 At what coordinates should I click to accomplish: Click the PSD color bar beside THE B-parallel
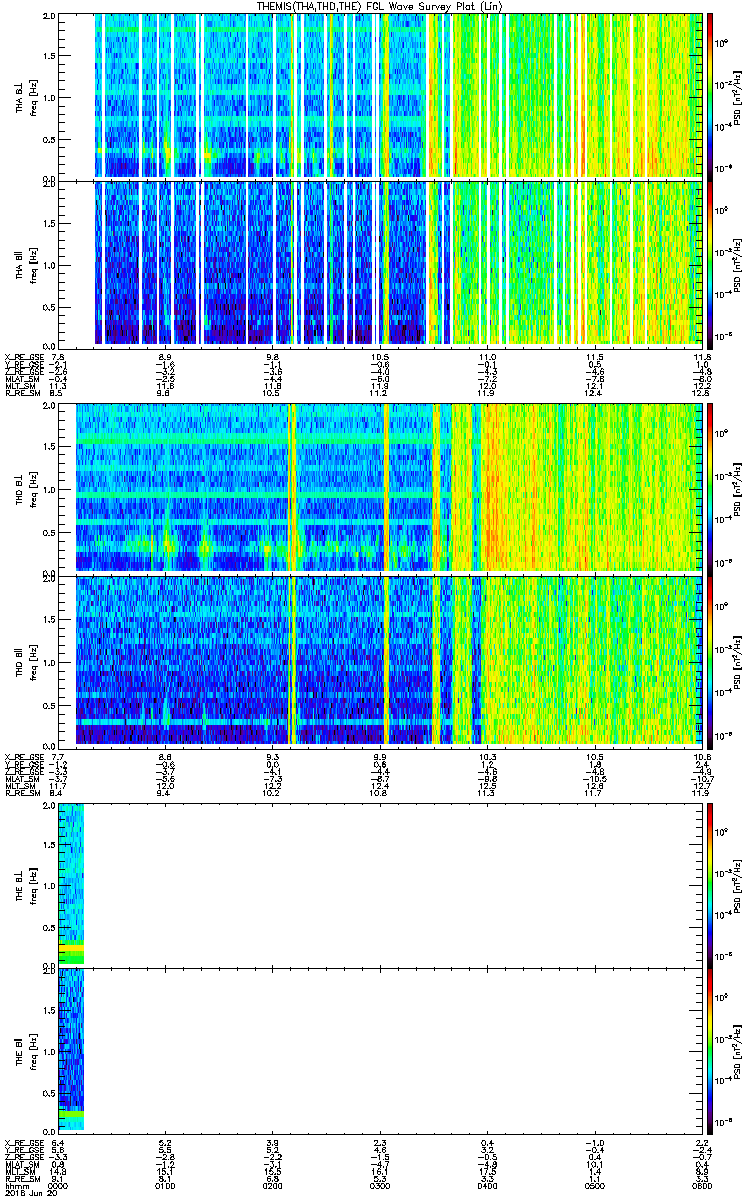point(711,1050)
